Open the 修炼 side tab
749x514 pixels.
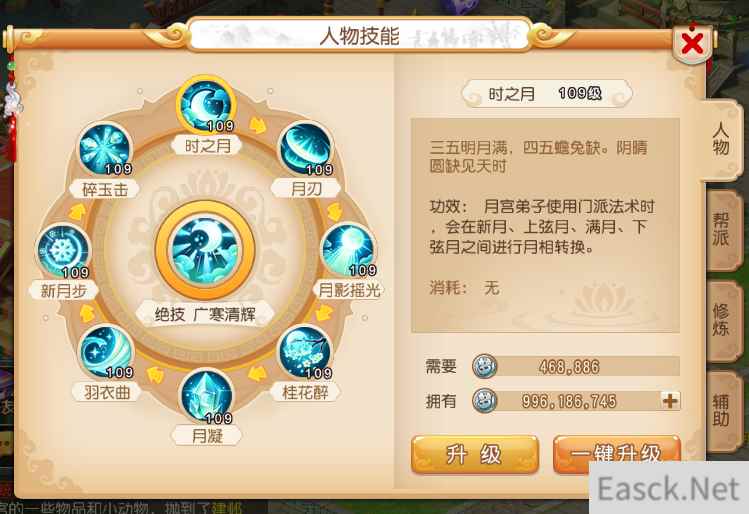coord(721,321)
